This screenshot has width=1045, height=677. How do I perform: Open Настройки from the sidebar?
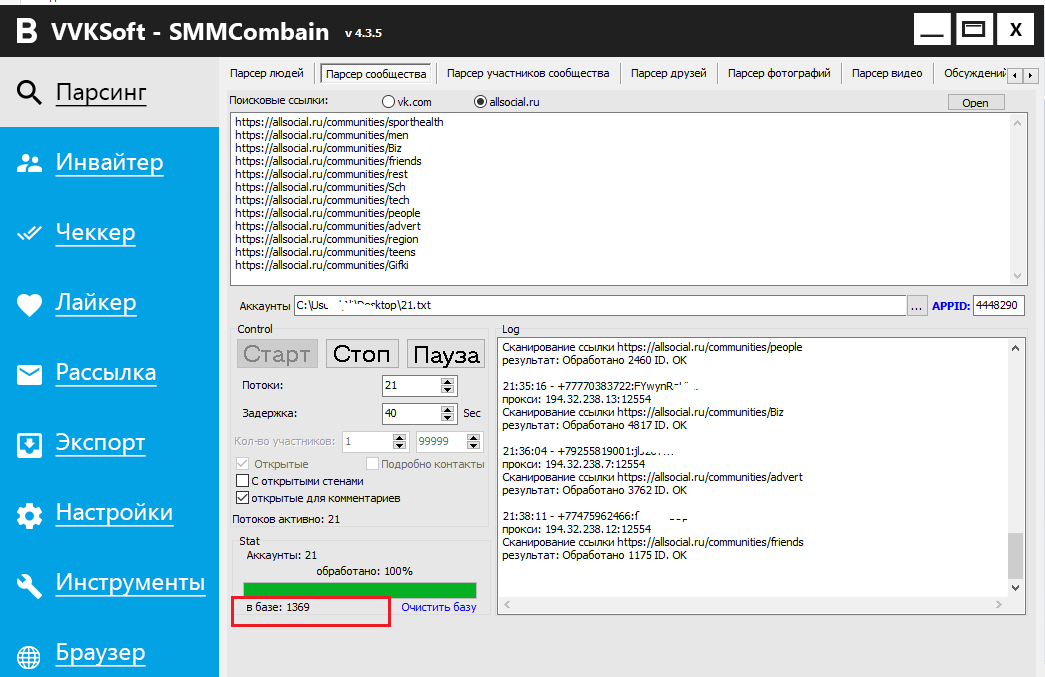click(x=115, y=512)
